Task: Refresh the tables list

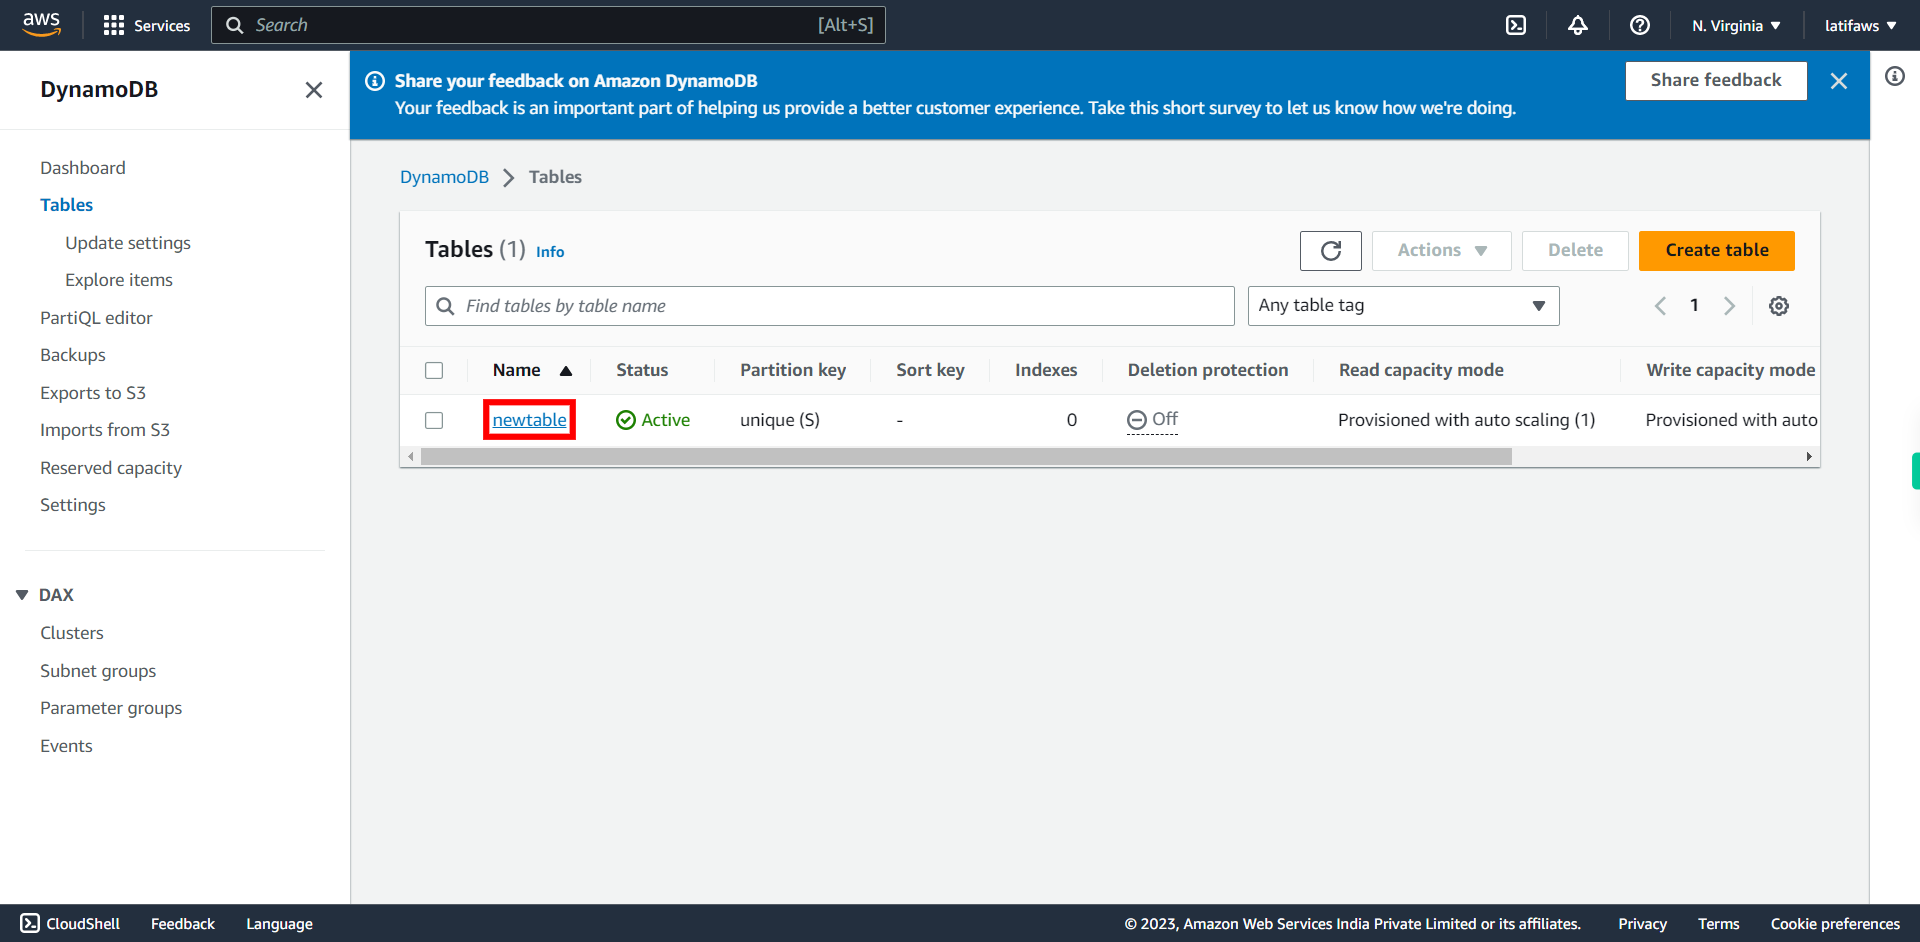Action: (1331, 251)
